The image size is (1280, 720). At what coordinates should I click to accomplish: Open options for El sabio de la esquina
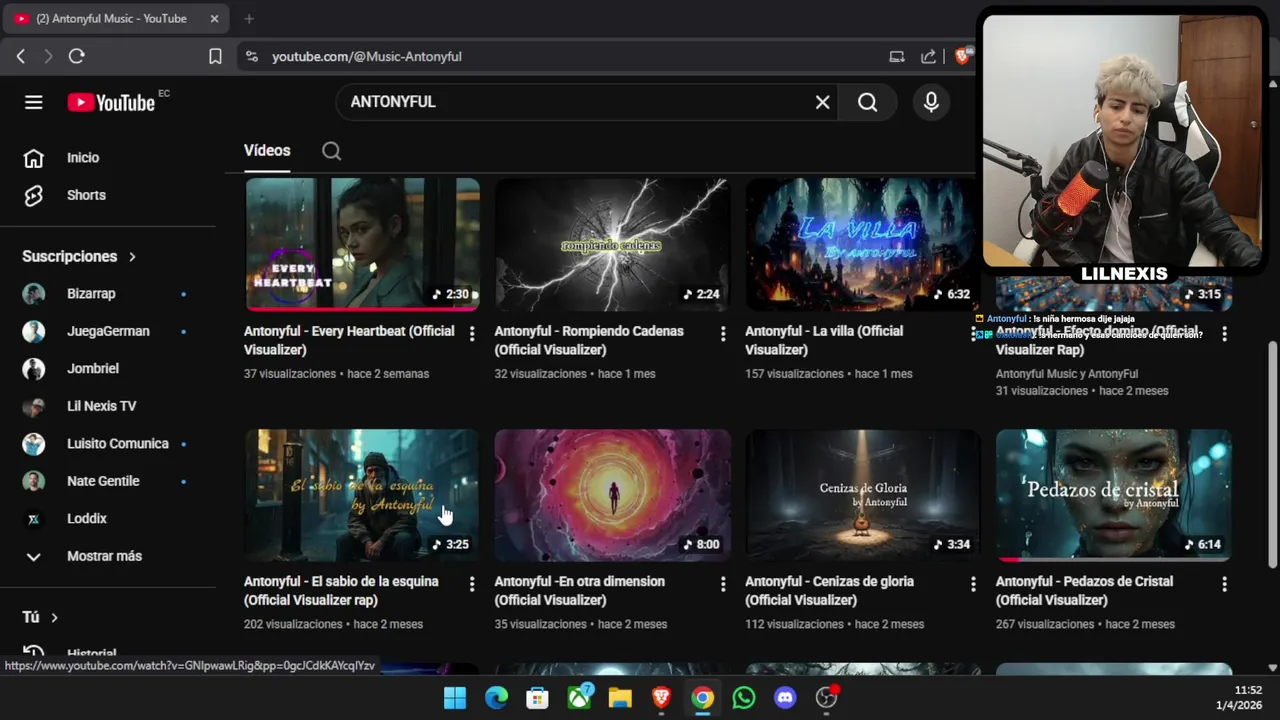tap(472, 584)
